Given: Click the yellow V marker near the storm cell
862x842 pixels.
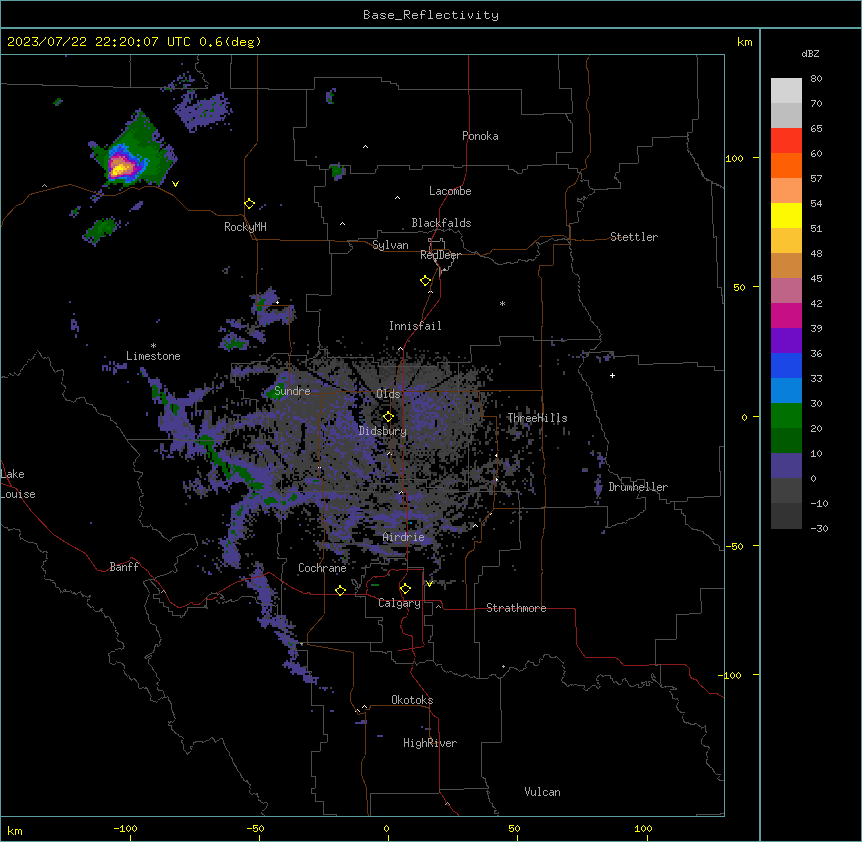Looking at the screenshot, I should point(175,184).
